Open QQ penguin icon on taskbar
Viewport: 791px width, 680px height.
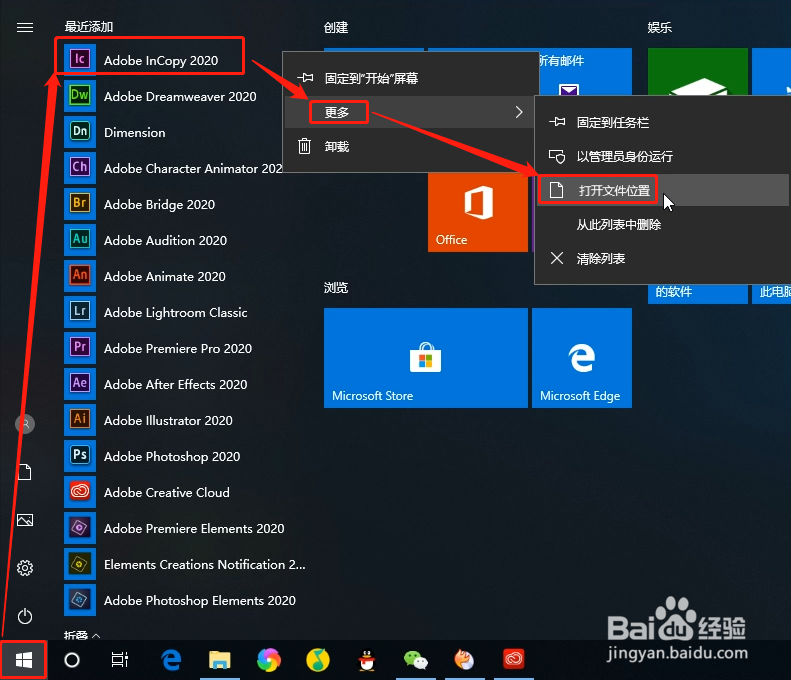click(367, 660)
